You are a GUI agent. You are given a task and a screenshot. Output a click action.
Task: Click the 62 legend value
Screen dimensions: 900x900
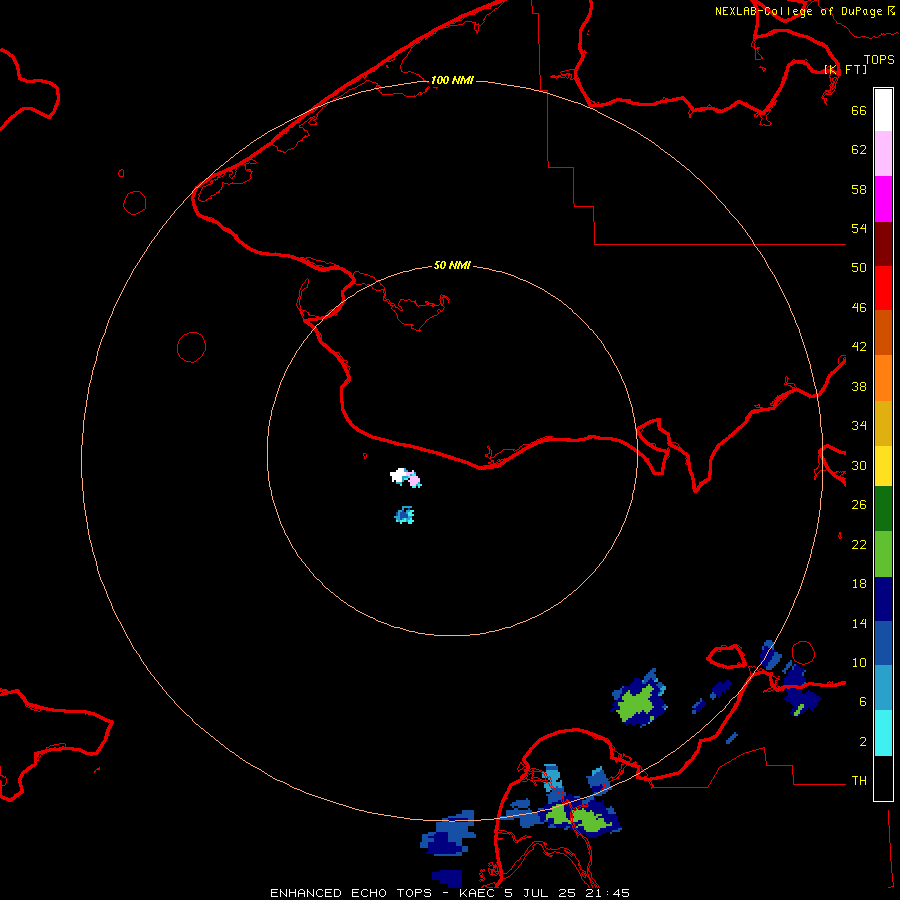click(x=859, y=150)
